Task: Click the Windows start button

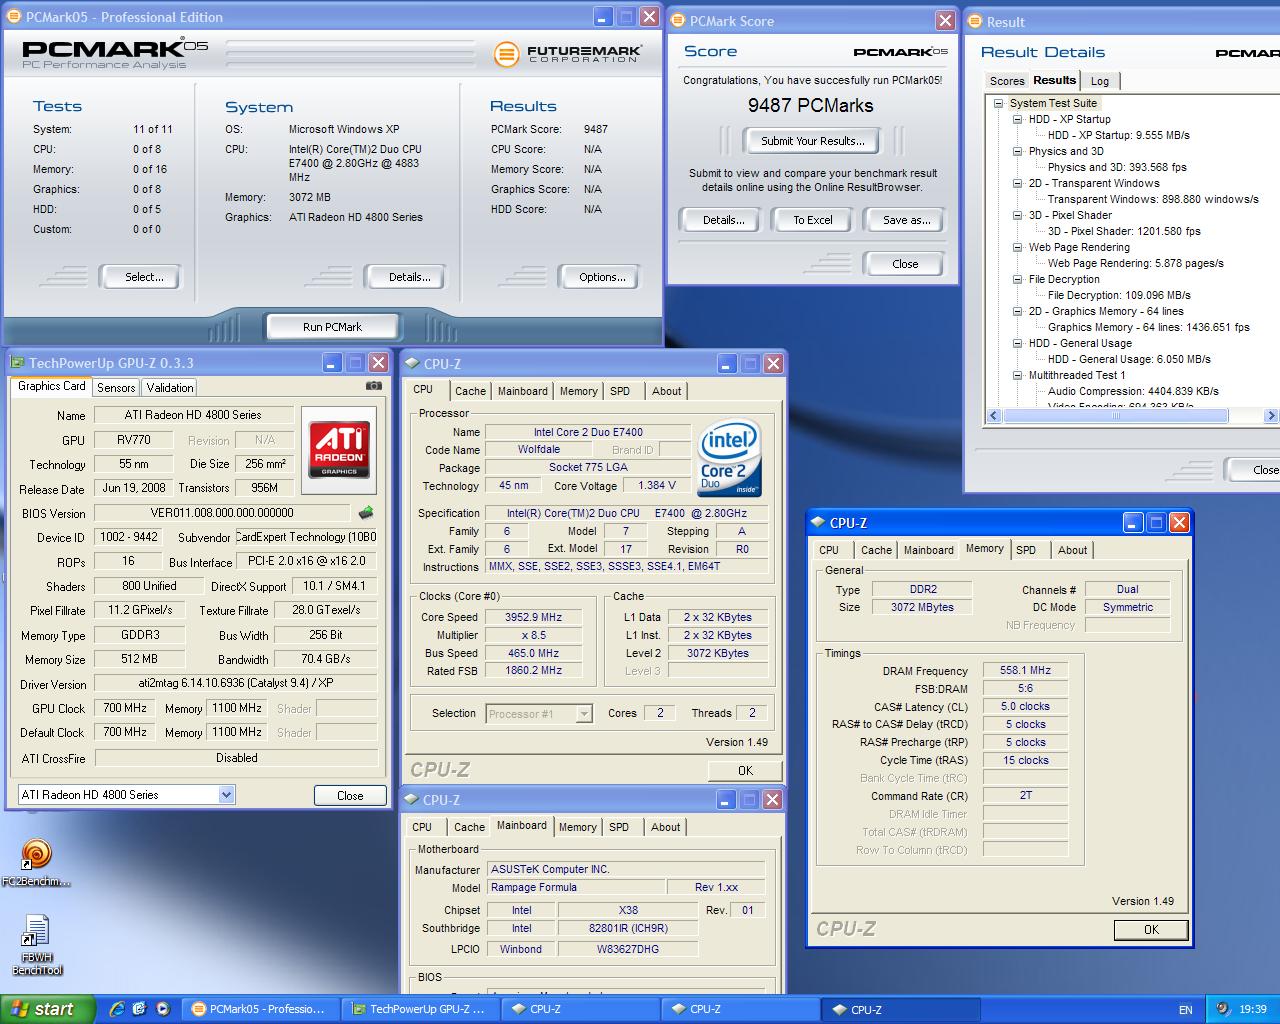Action: [x=48, y=1009]
